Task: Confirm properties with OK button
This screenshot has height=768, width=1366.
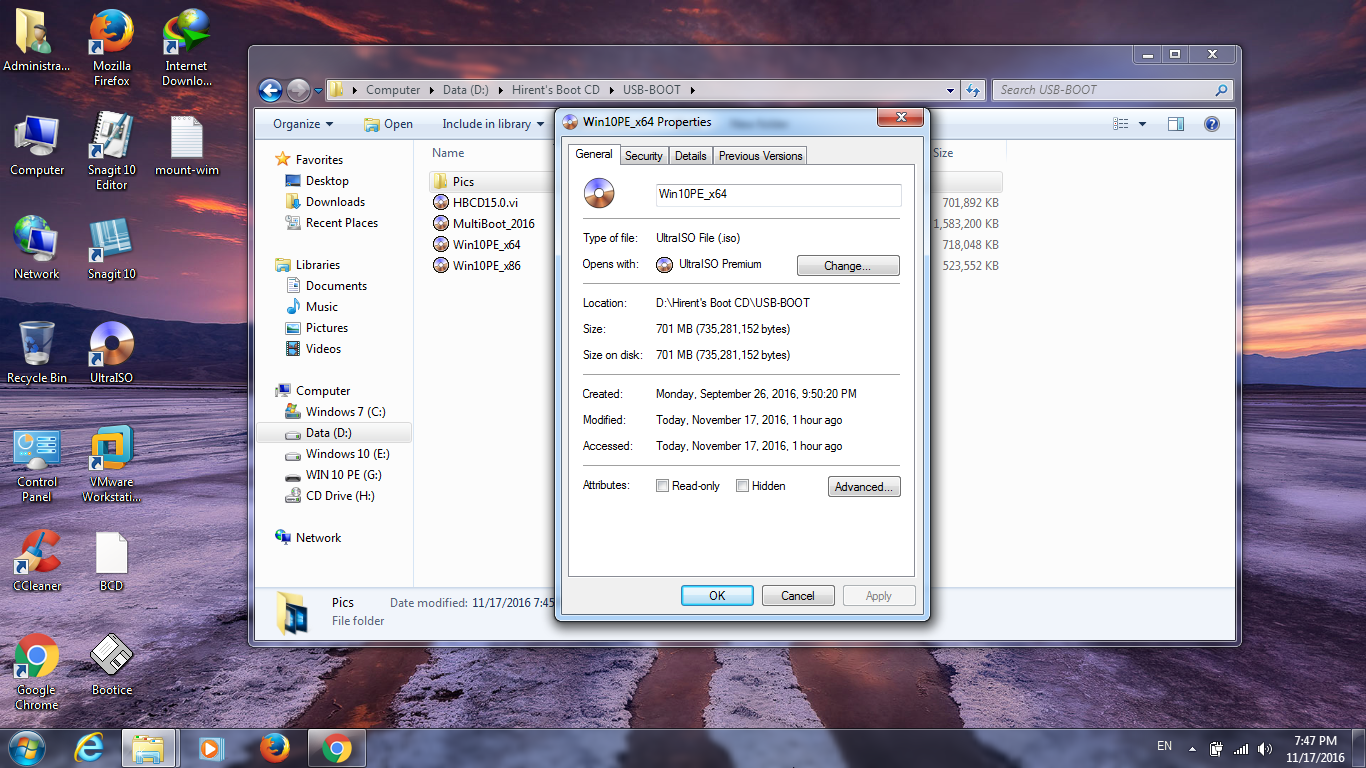Action: [717, 596]
